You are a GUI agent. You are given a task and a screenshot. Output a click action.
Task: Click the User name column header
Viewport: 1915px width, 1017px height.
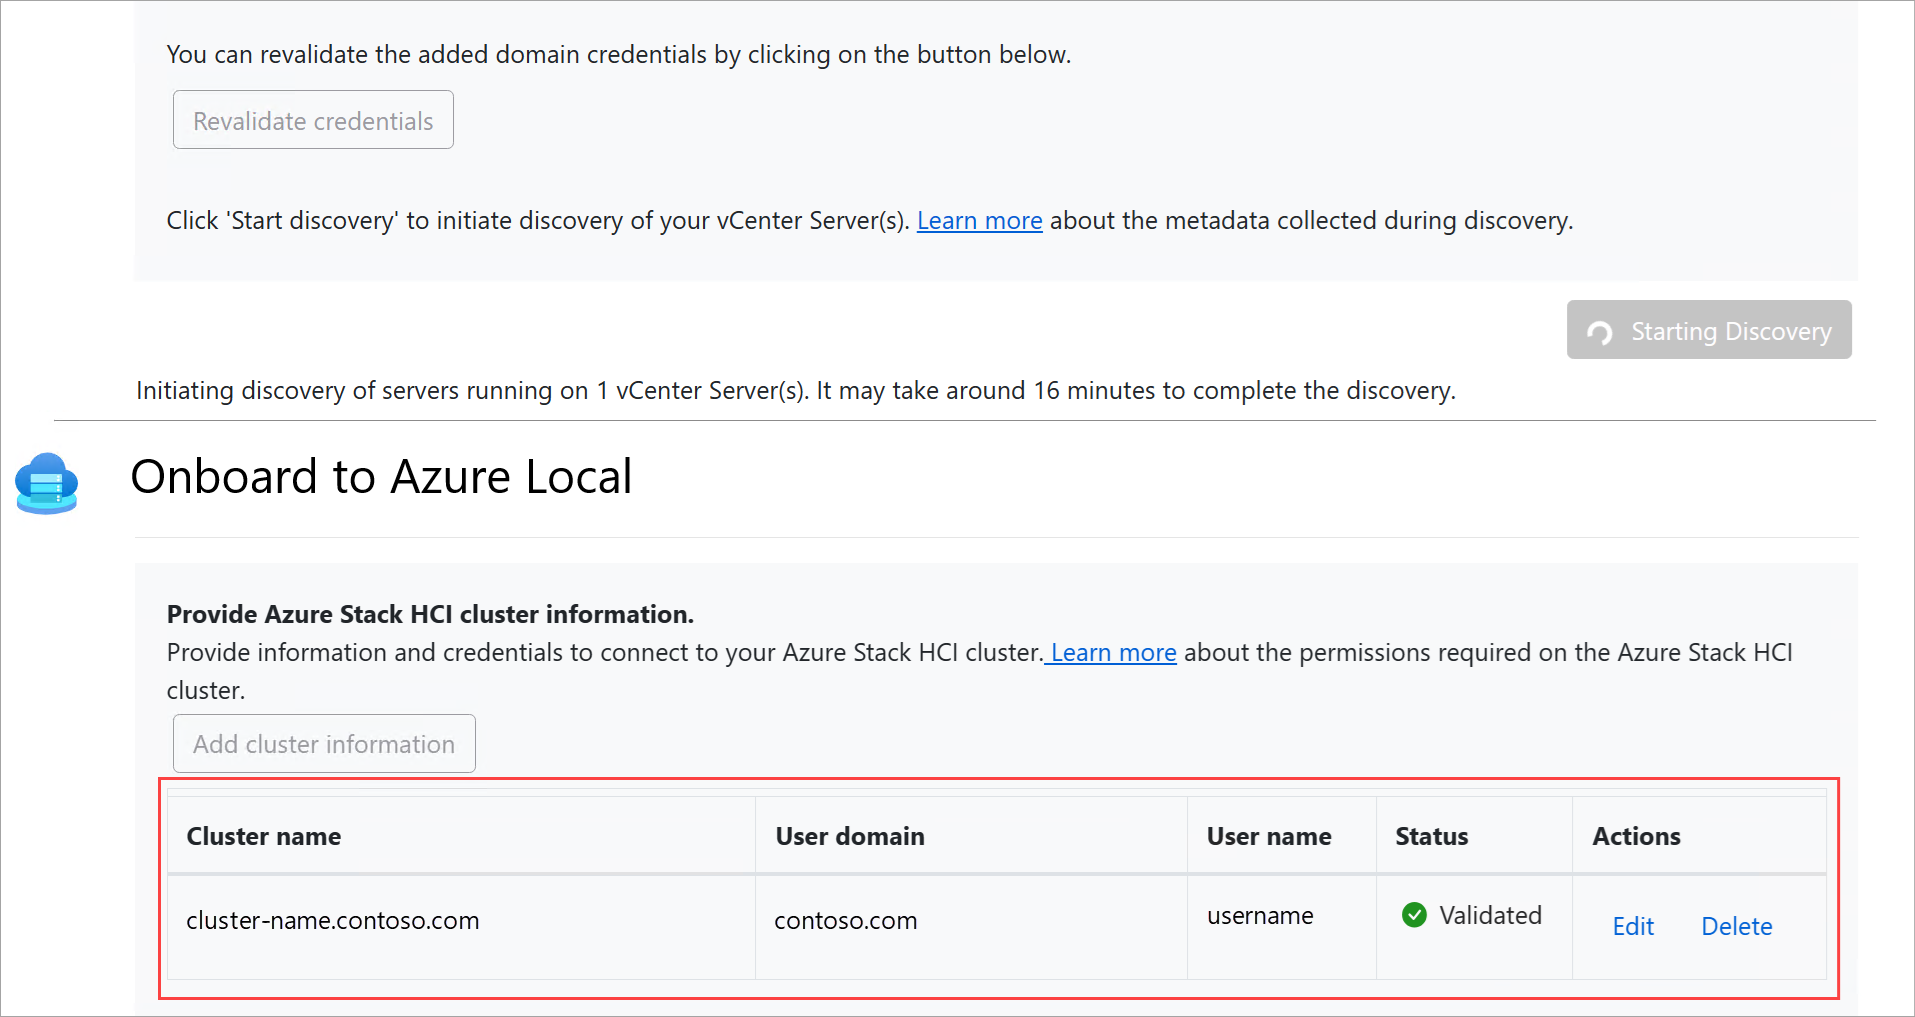pos(1268,836)
